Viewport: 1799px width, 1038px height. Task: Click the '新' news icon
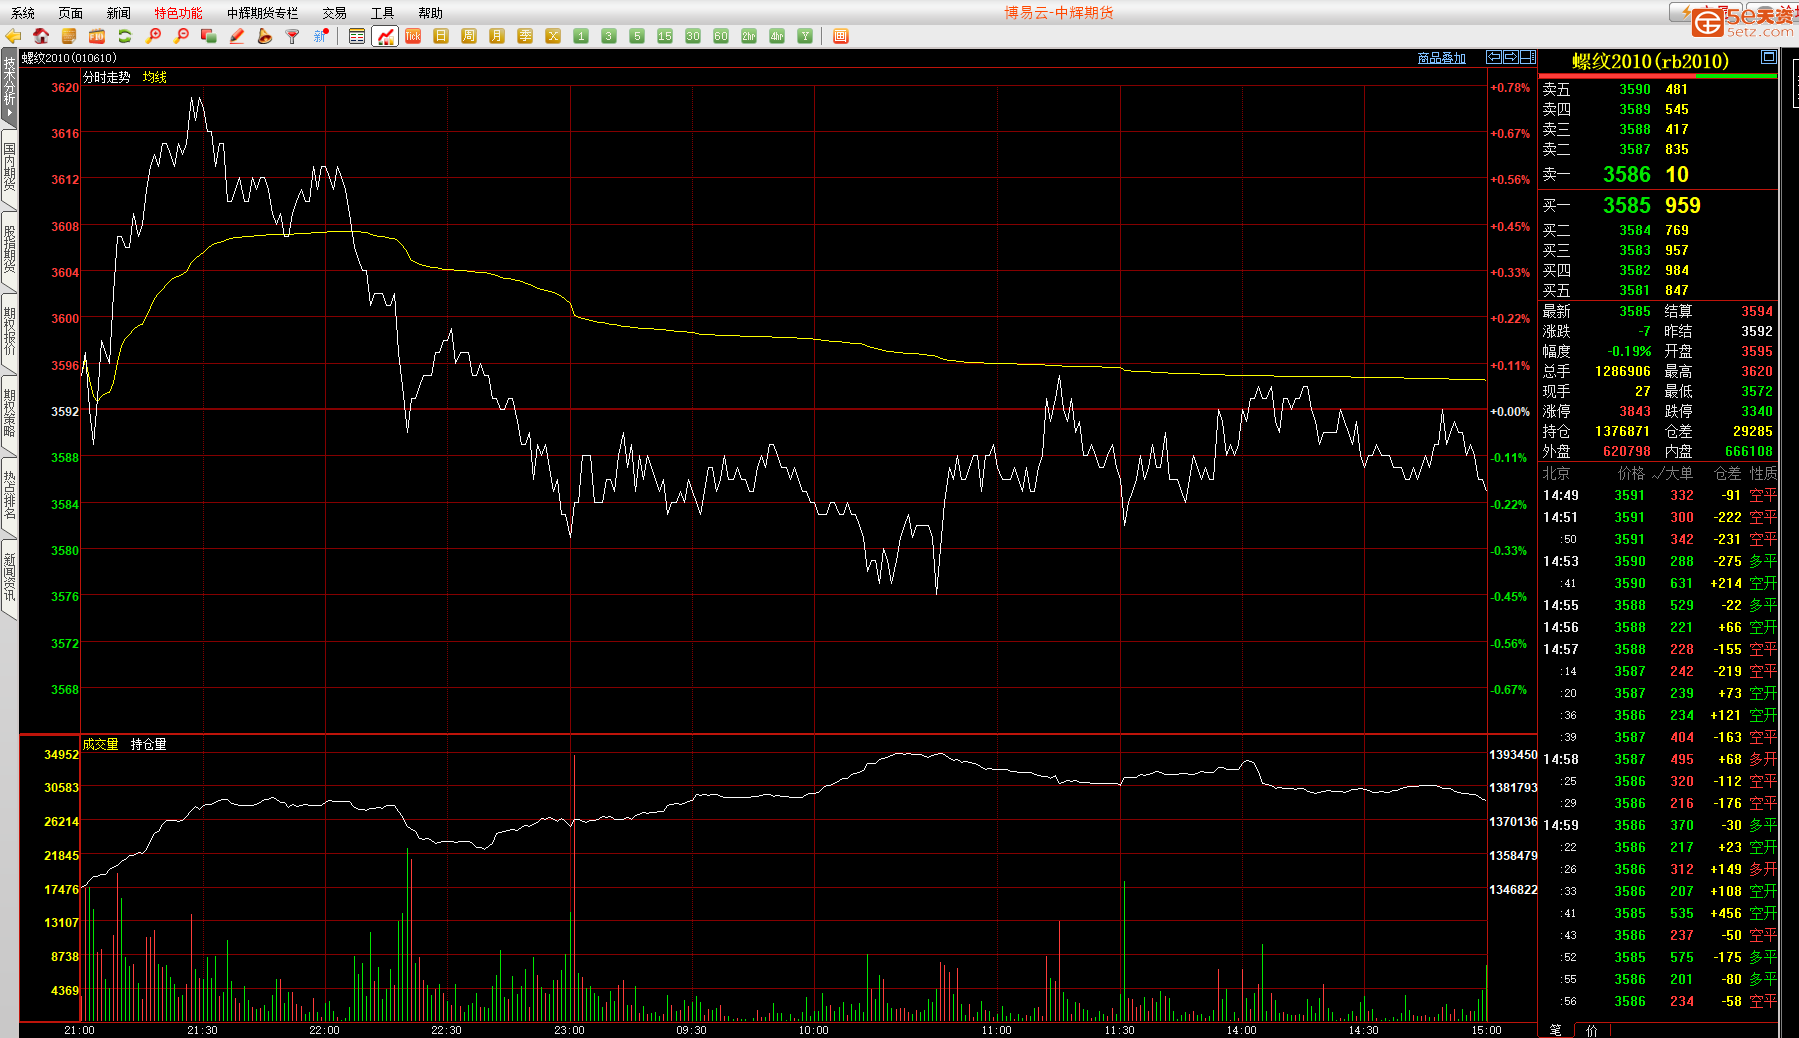point(321,36)
